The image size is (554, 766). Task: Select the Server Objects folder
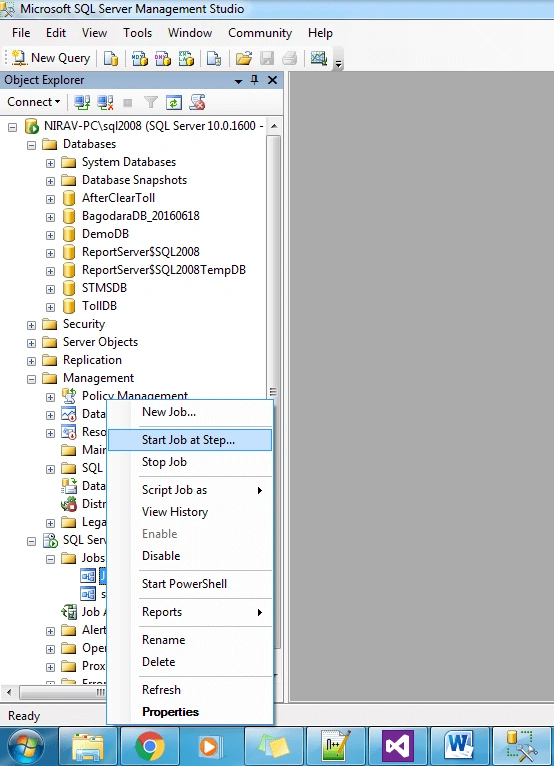100,342
